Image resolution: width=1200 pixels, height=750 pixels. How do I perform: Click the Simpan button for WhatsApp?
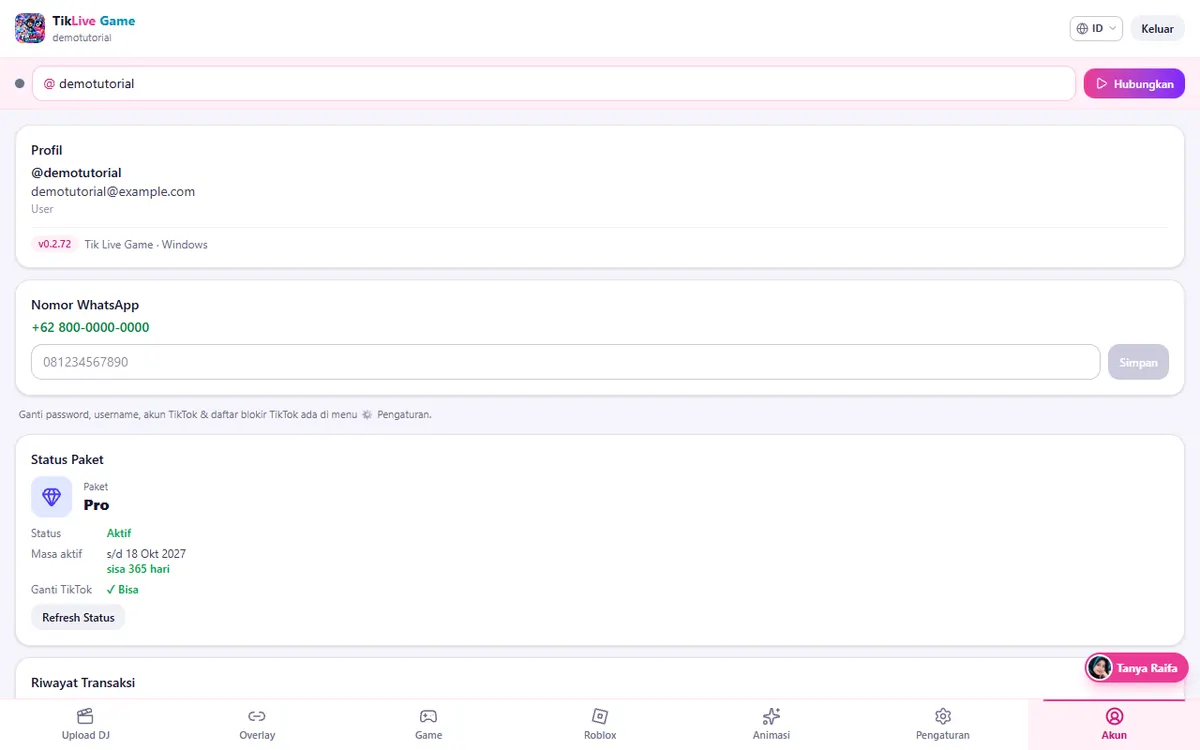1138,362
